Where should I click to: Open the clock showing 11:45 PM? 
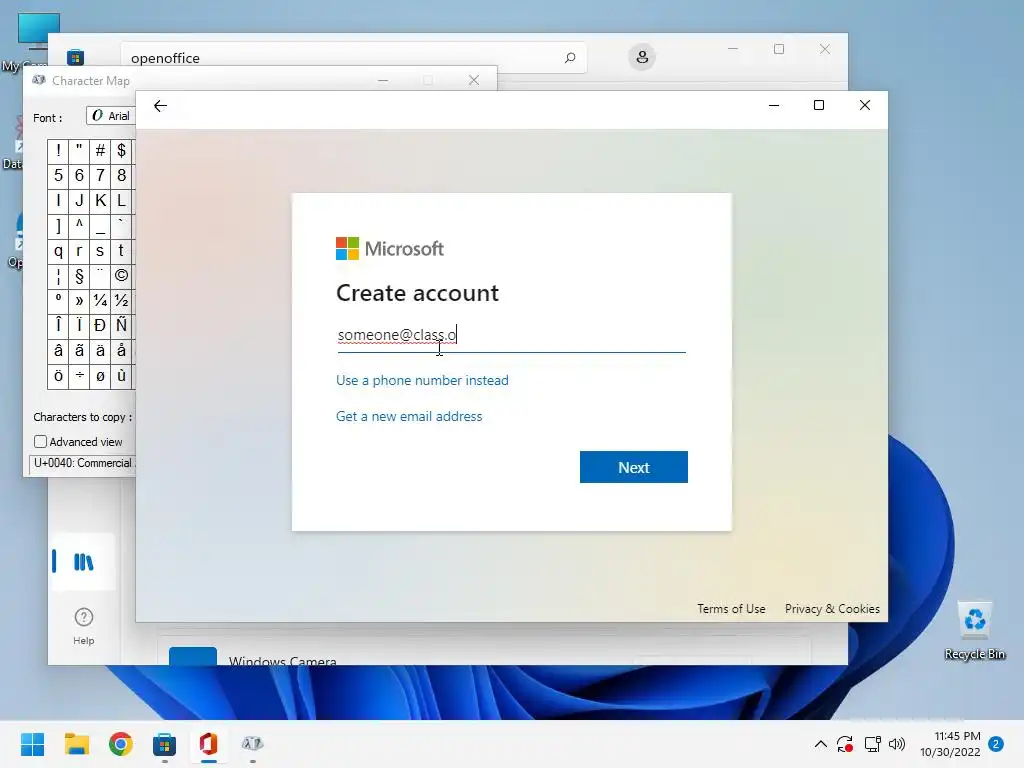(x=950, y=744)
